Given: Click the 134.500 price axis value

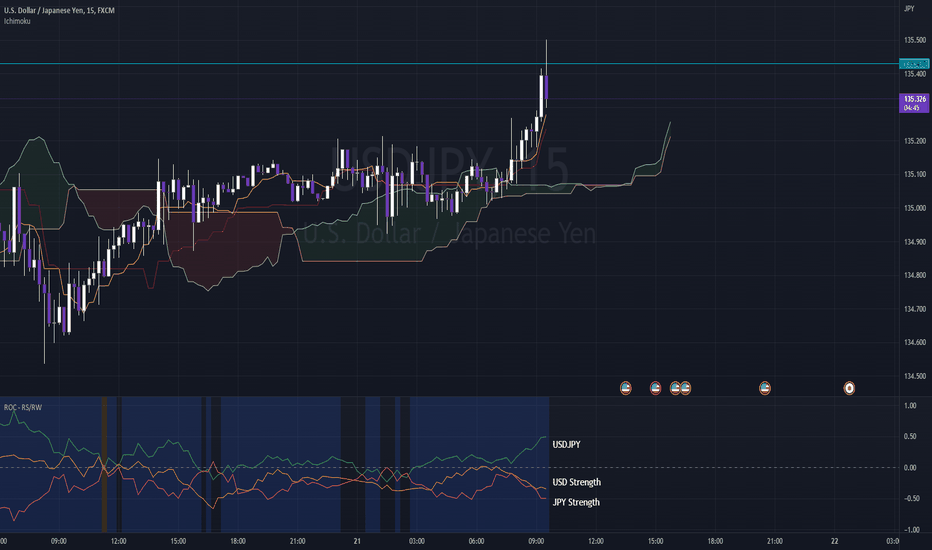Looking at the screenshot, I should 915,376.
